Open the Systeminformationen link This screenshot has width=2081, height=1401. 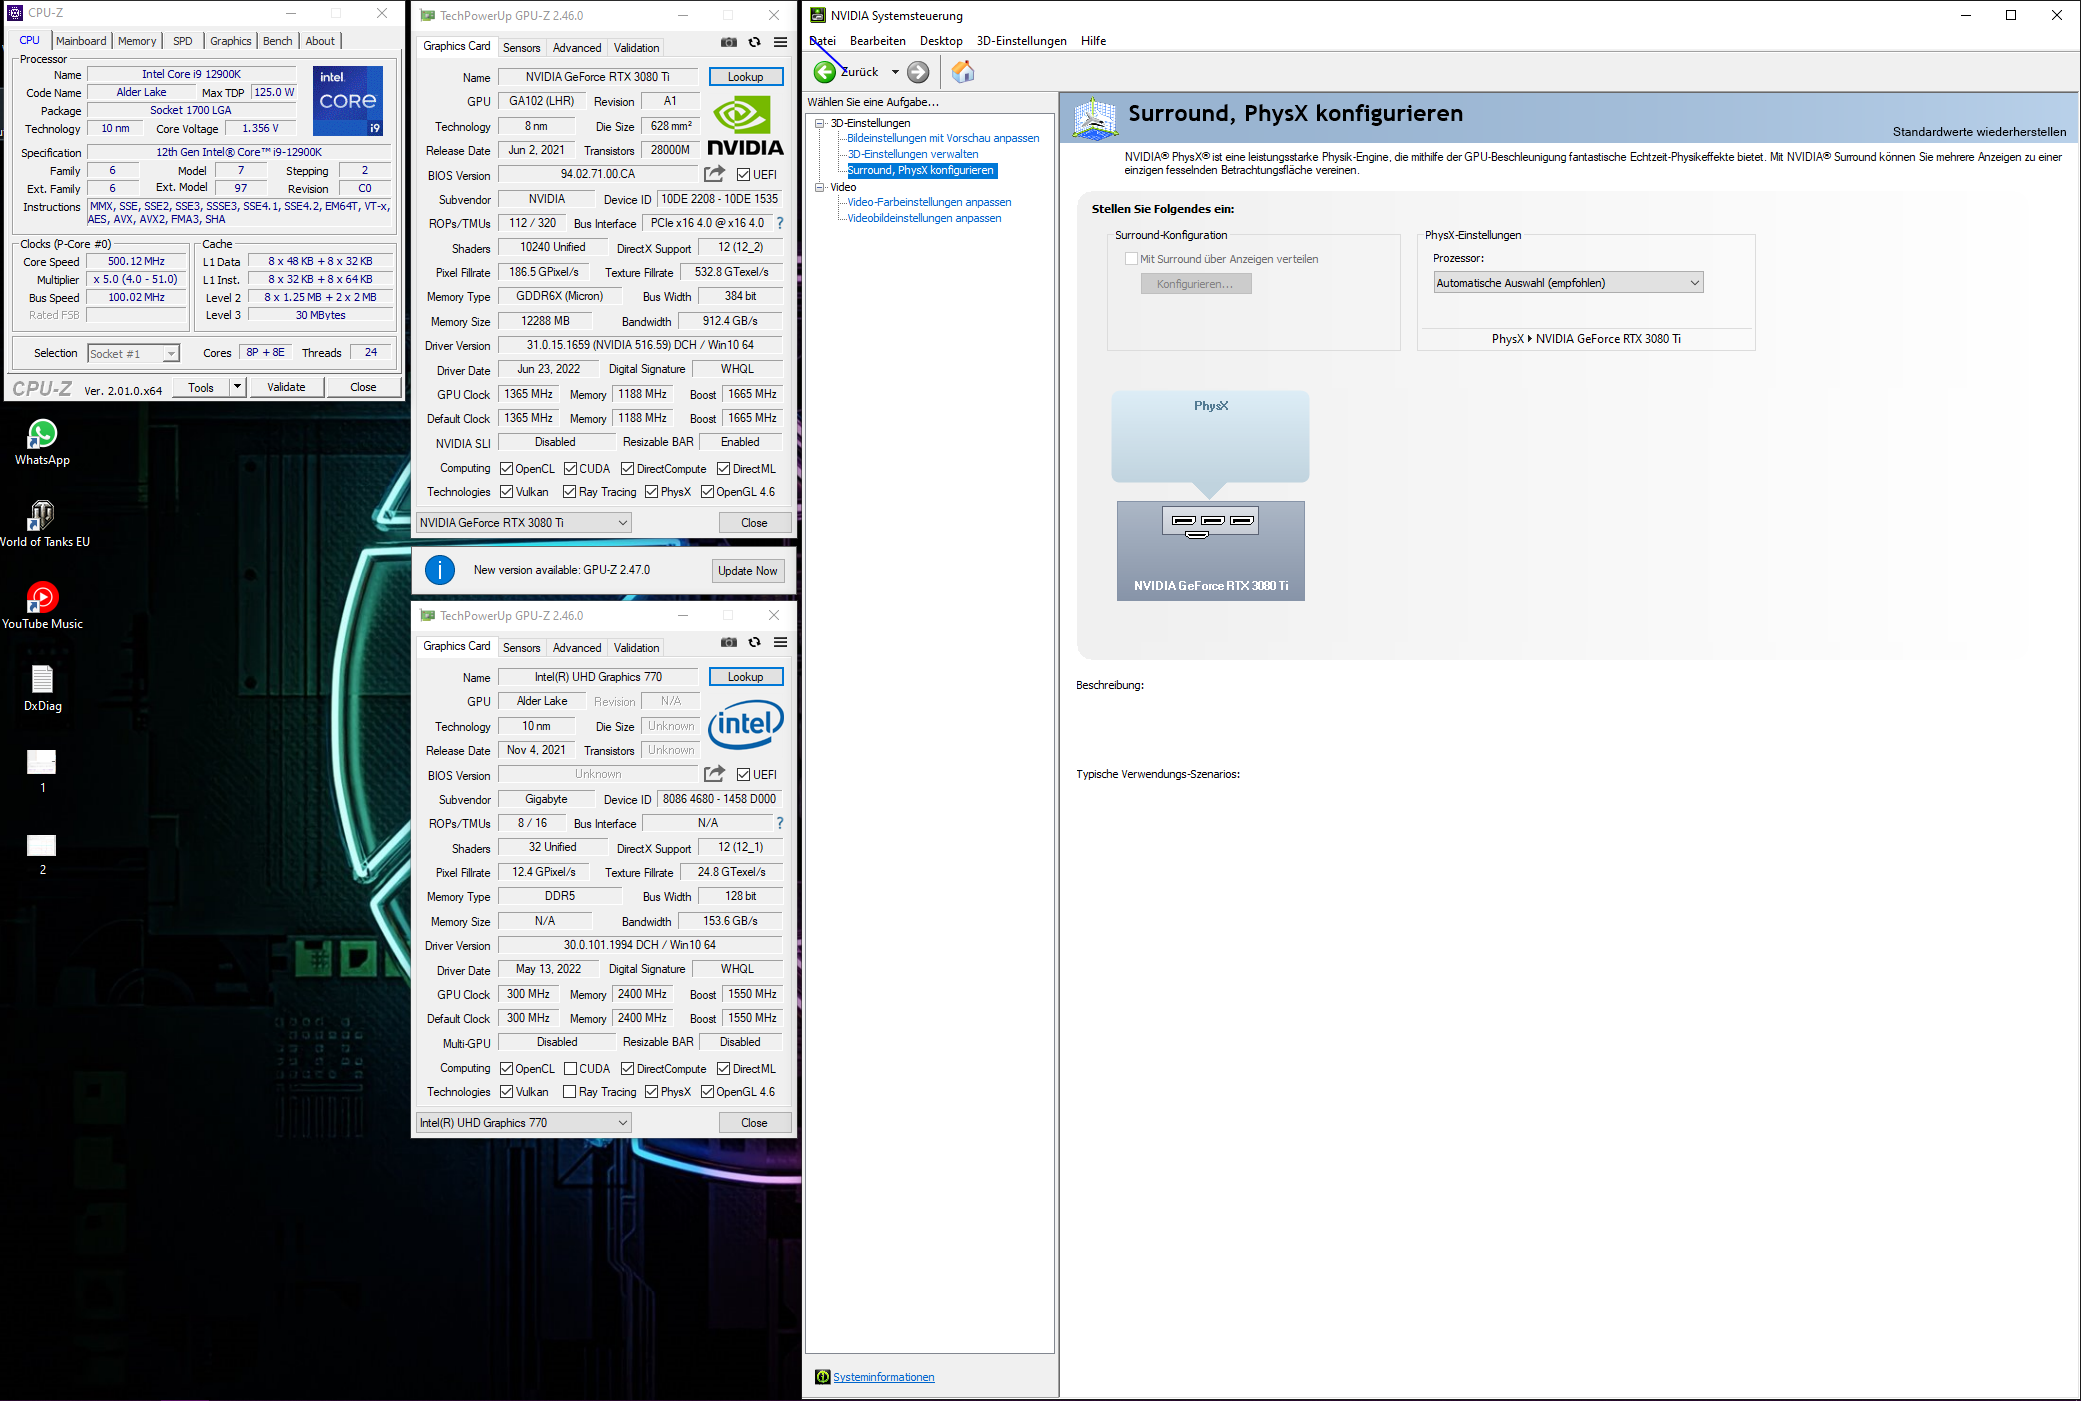coord(883,1377)
